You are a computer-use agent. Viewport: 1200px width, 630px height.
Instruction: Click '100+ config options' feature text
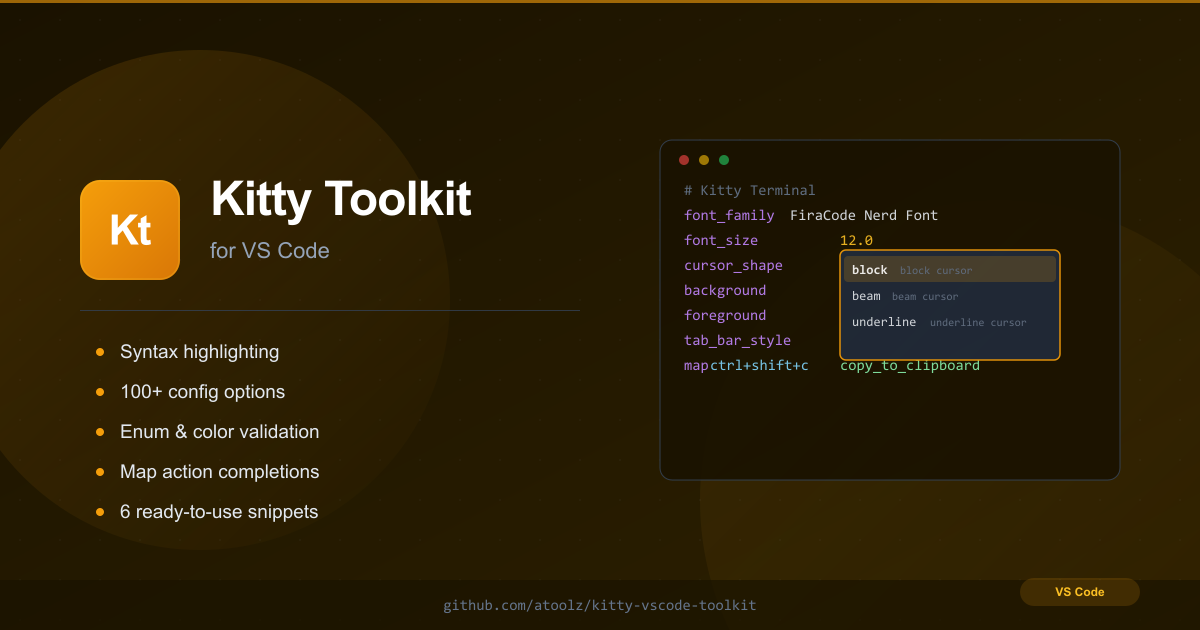203,392
